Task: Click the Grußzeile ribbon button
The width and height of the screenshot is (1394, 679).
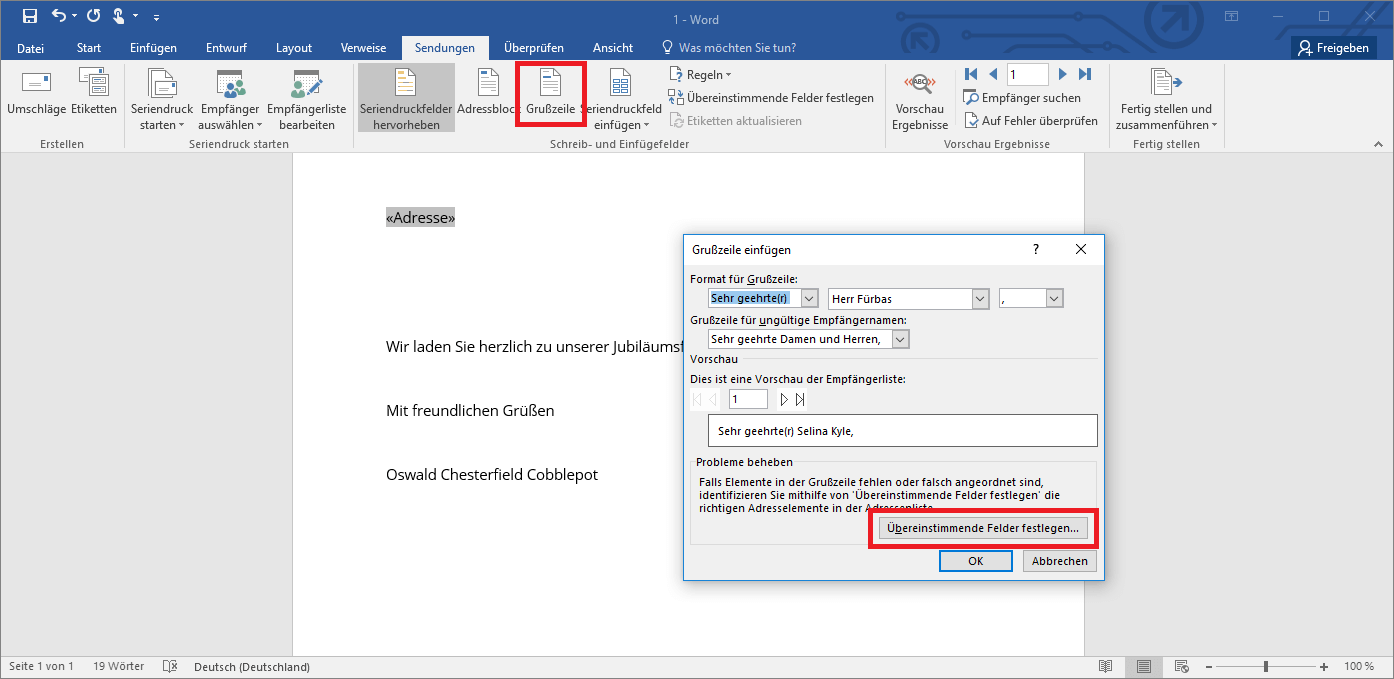Action: (x=550, y=96)
